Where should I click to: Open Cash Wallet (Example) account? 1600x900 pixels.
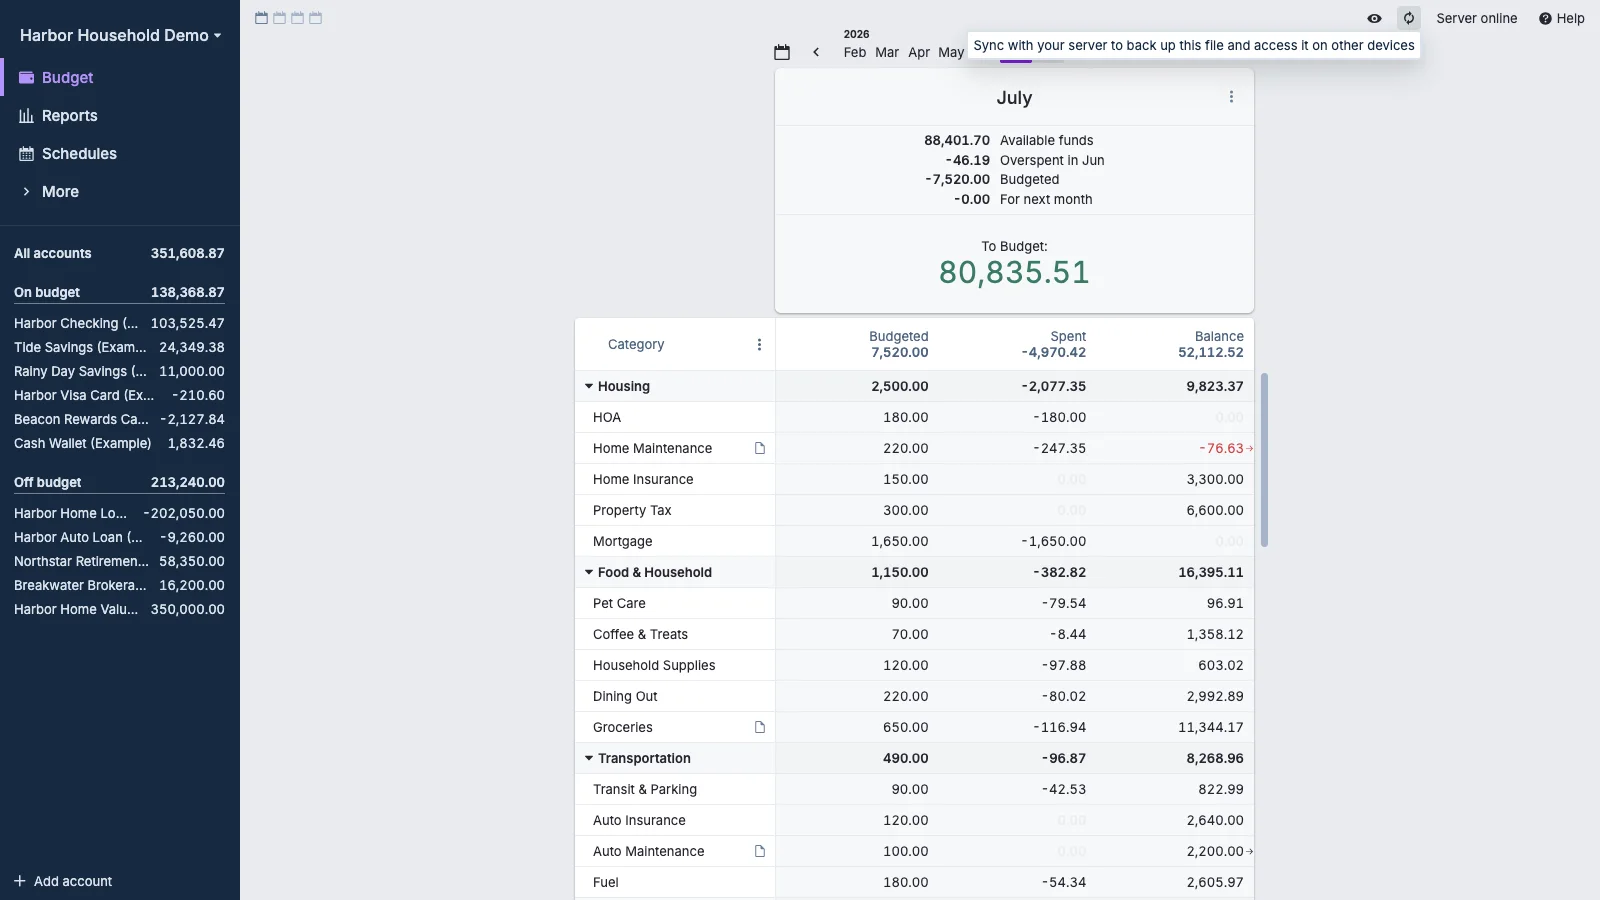pos(119,443)
